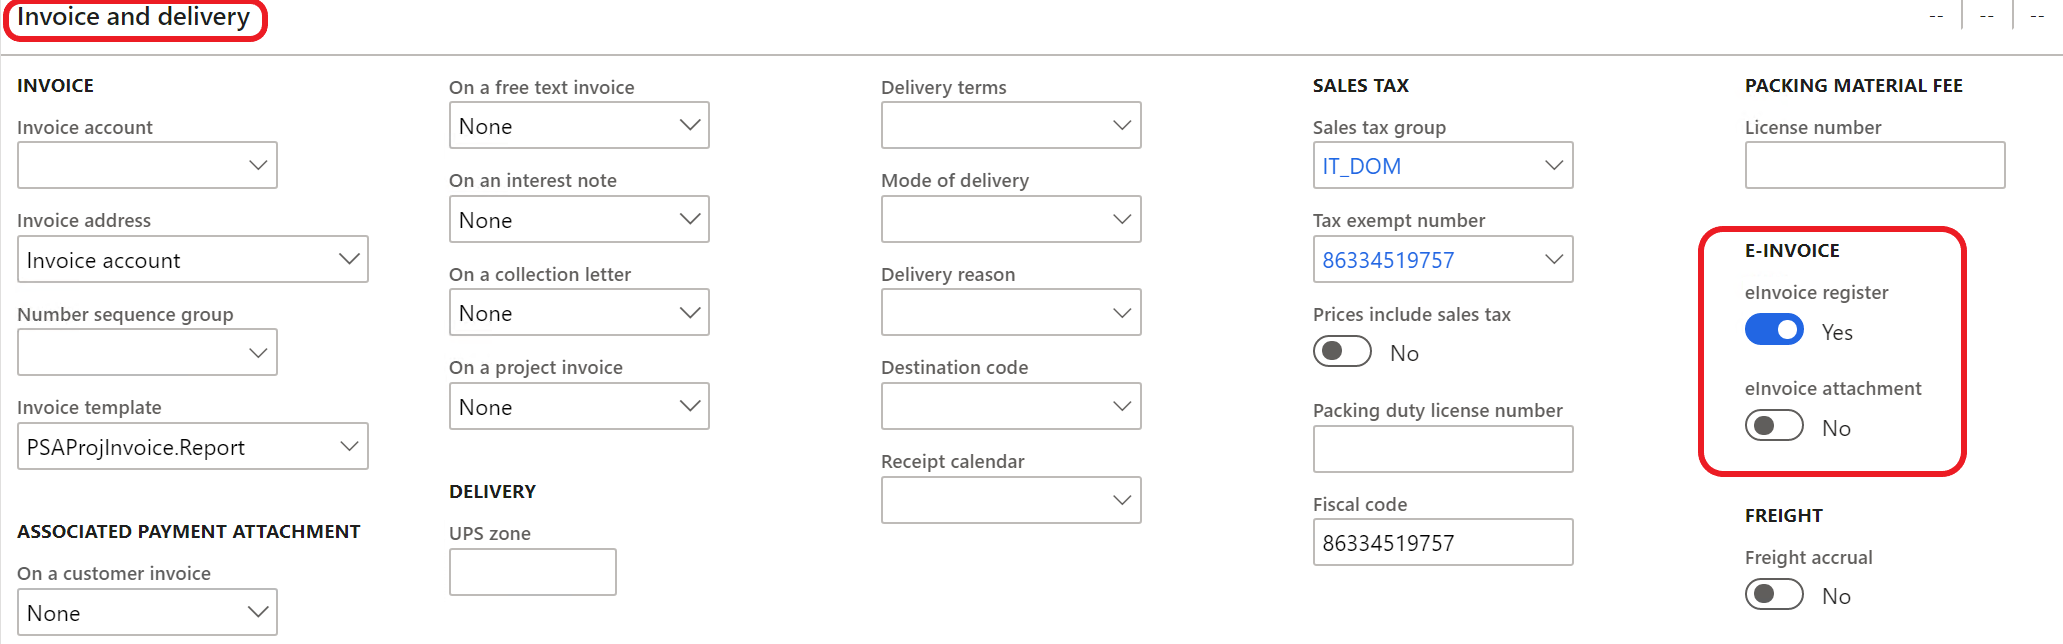The image size is (2063, 644).
Task: Turn on Prices include sales tax
Action: point(1341,351)
